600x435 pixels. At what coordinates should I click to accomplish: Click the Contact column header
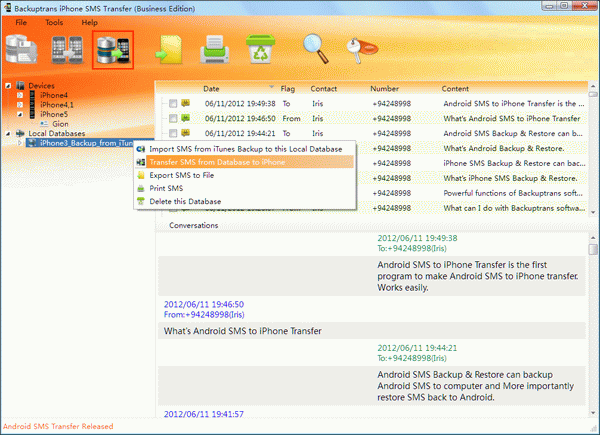tap(324, 89)
